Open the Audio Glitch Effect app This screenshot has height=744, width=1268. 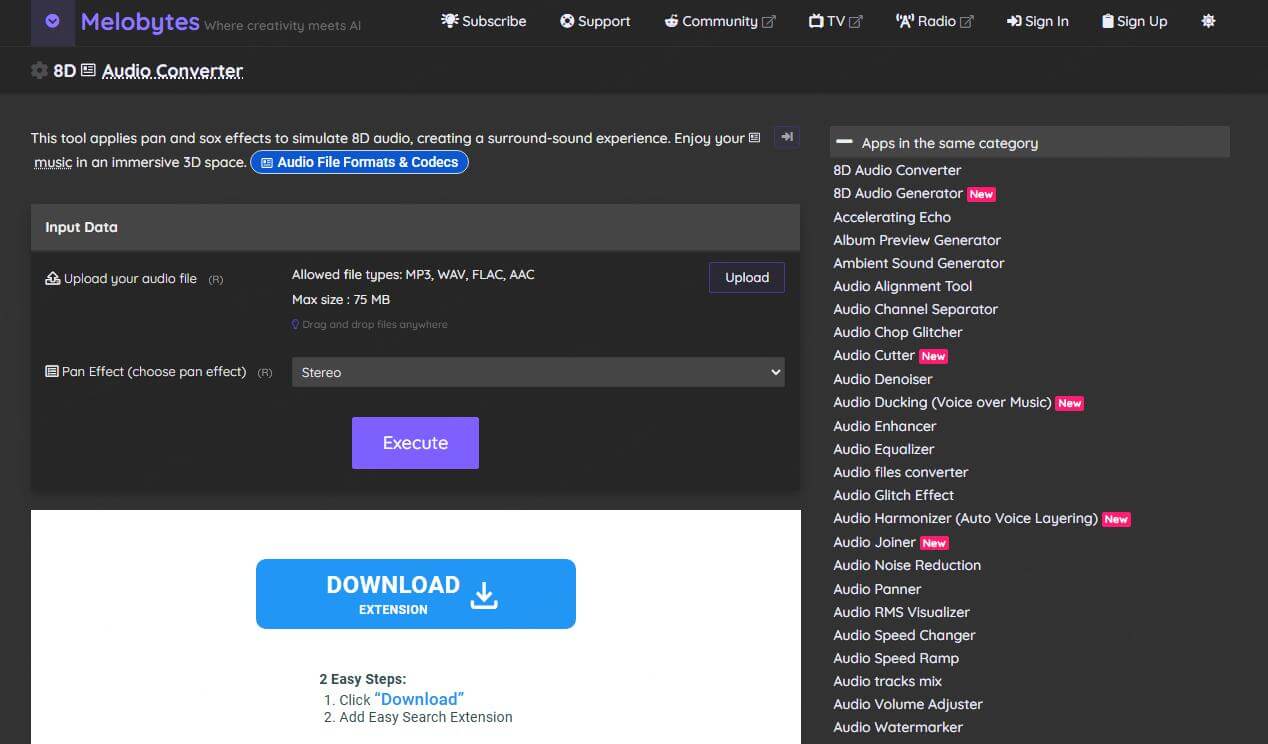point(894,495)
